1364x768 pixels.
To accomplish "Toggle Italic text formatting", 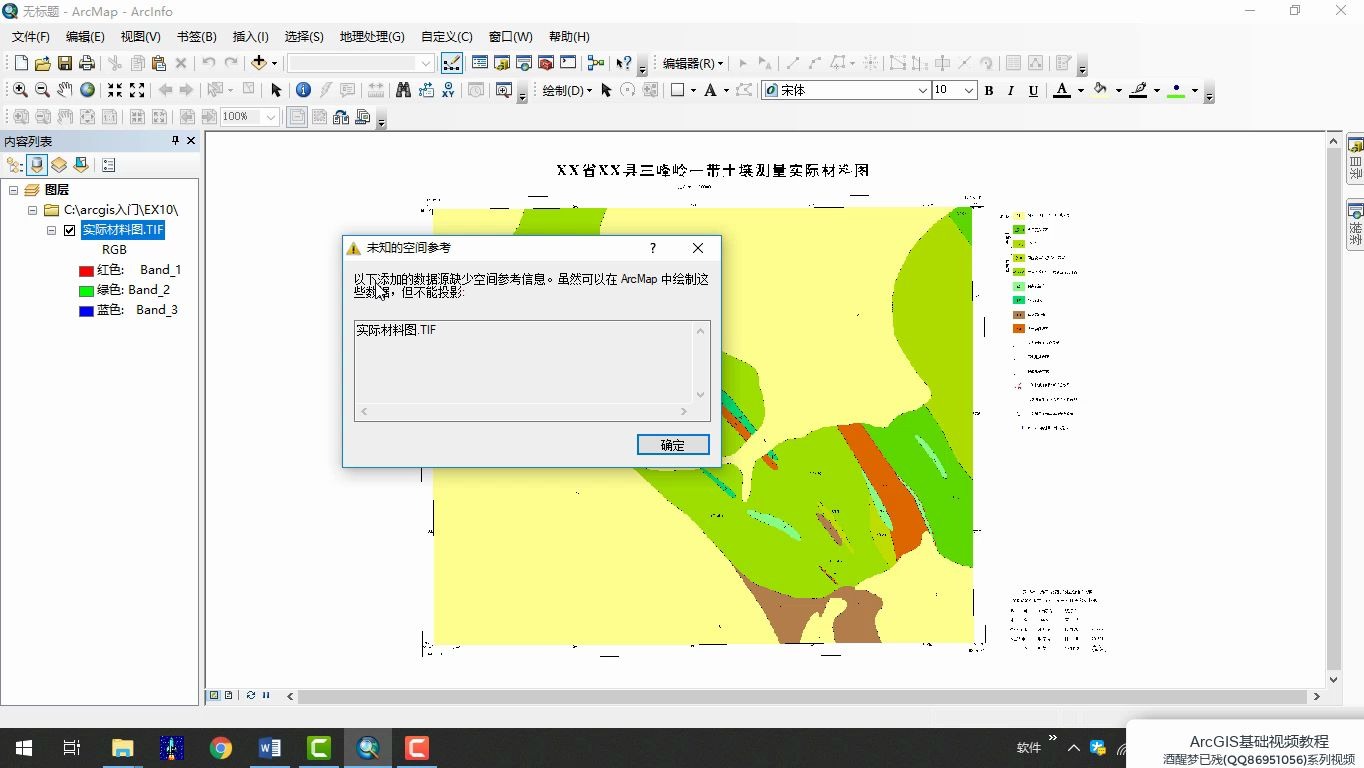I will [x=1011, y=90].
